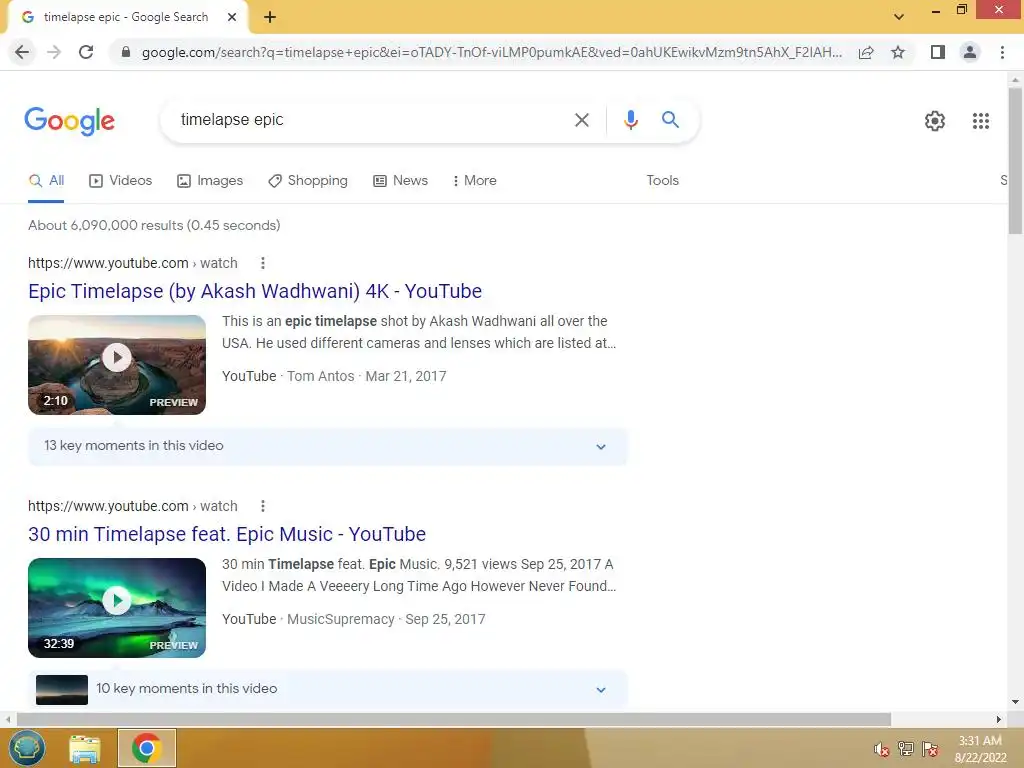This screenshot has width=1024, height=768.
Task: Click Chrome icon in taskbar
Action: pos(146,748)
